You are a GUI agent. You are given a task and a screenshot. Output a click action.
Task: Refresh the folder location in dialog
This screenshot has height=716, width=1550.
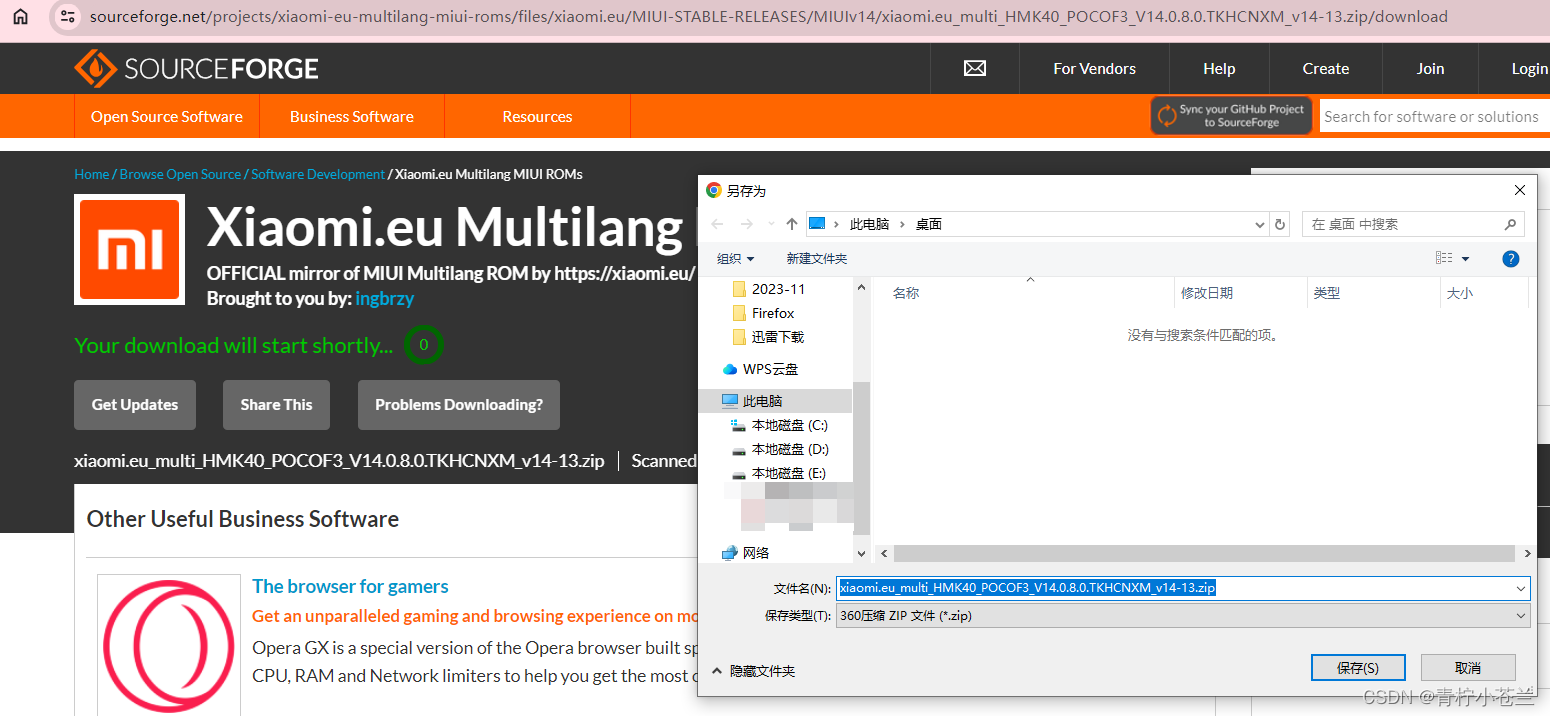pyautogui.click(x=1280, y=224)
